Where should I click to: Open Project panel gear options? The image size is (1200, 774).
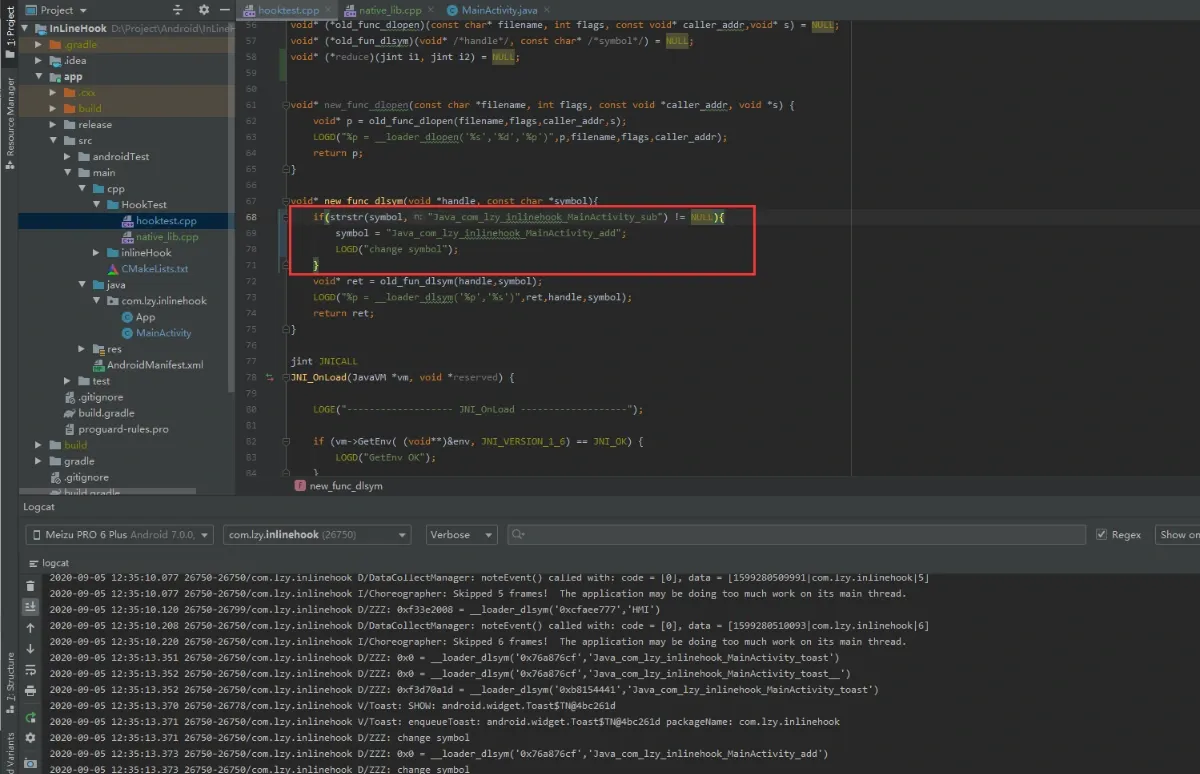(203, 10)
